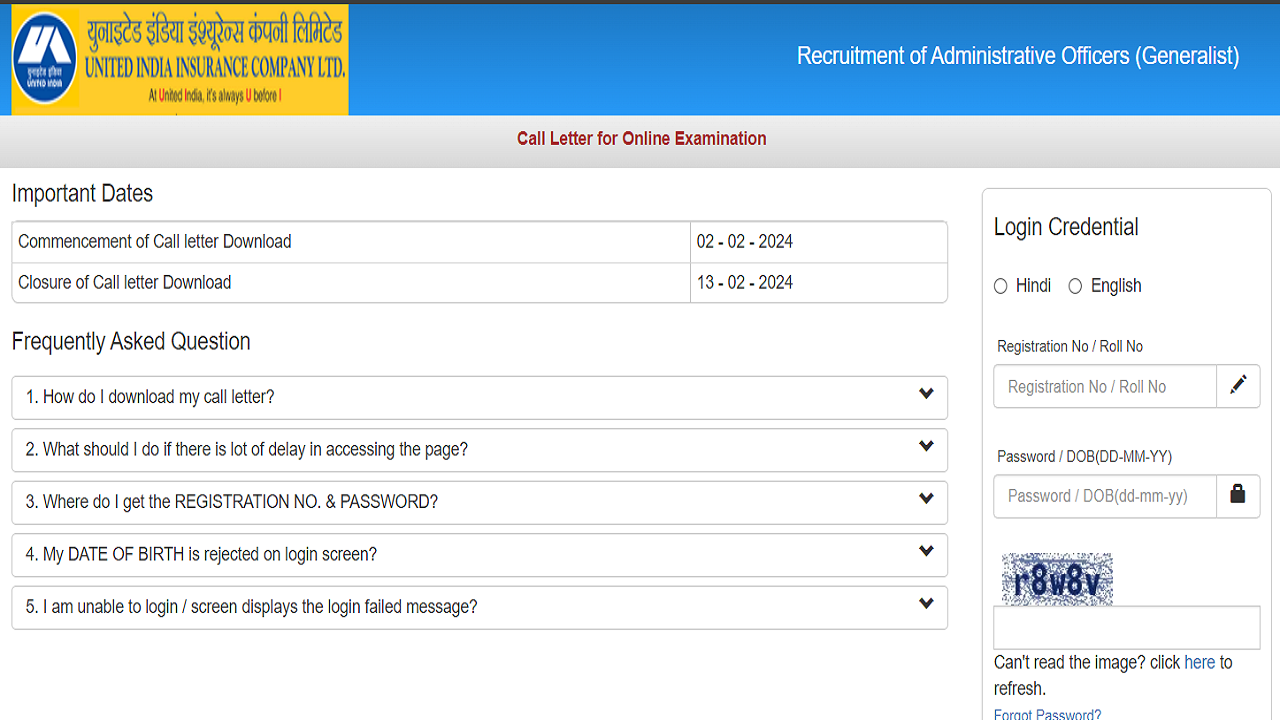Click 'Recruitment of Administrative Officers (Generalist)' title
1280x720 pixels.
(1018, 56)
